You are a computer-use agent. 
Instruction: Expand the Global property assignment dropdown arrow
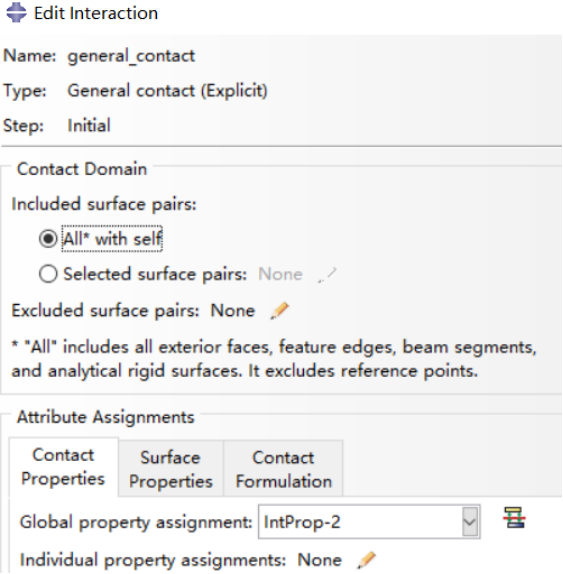tap(470, 522)
